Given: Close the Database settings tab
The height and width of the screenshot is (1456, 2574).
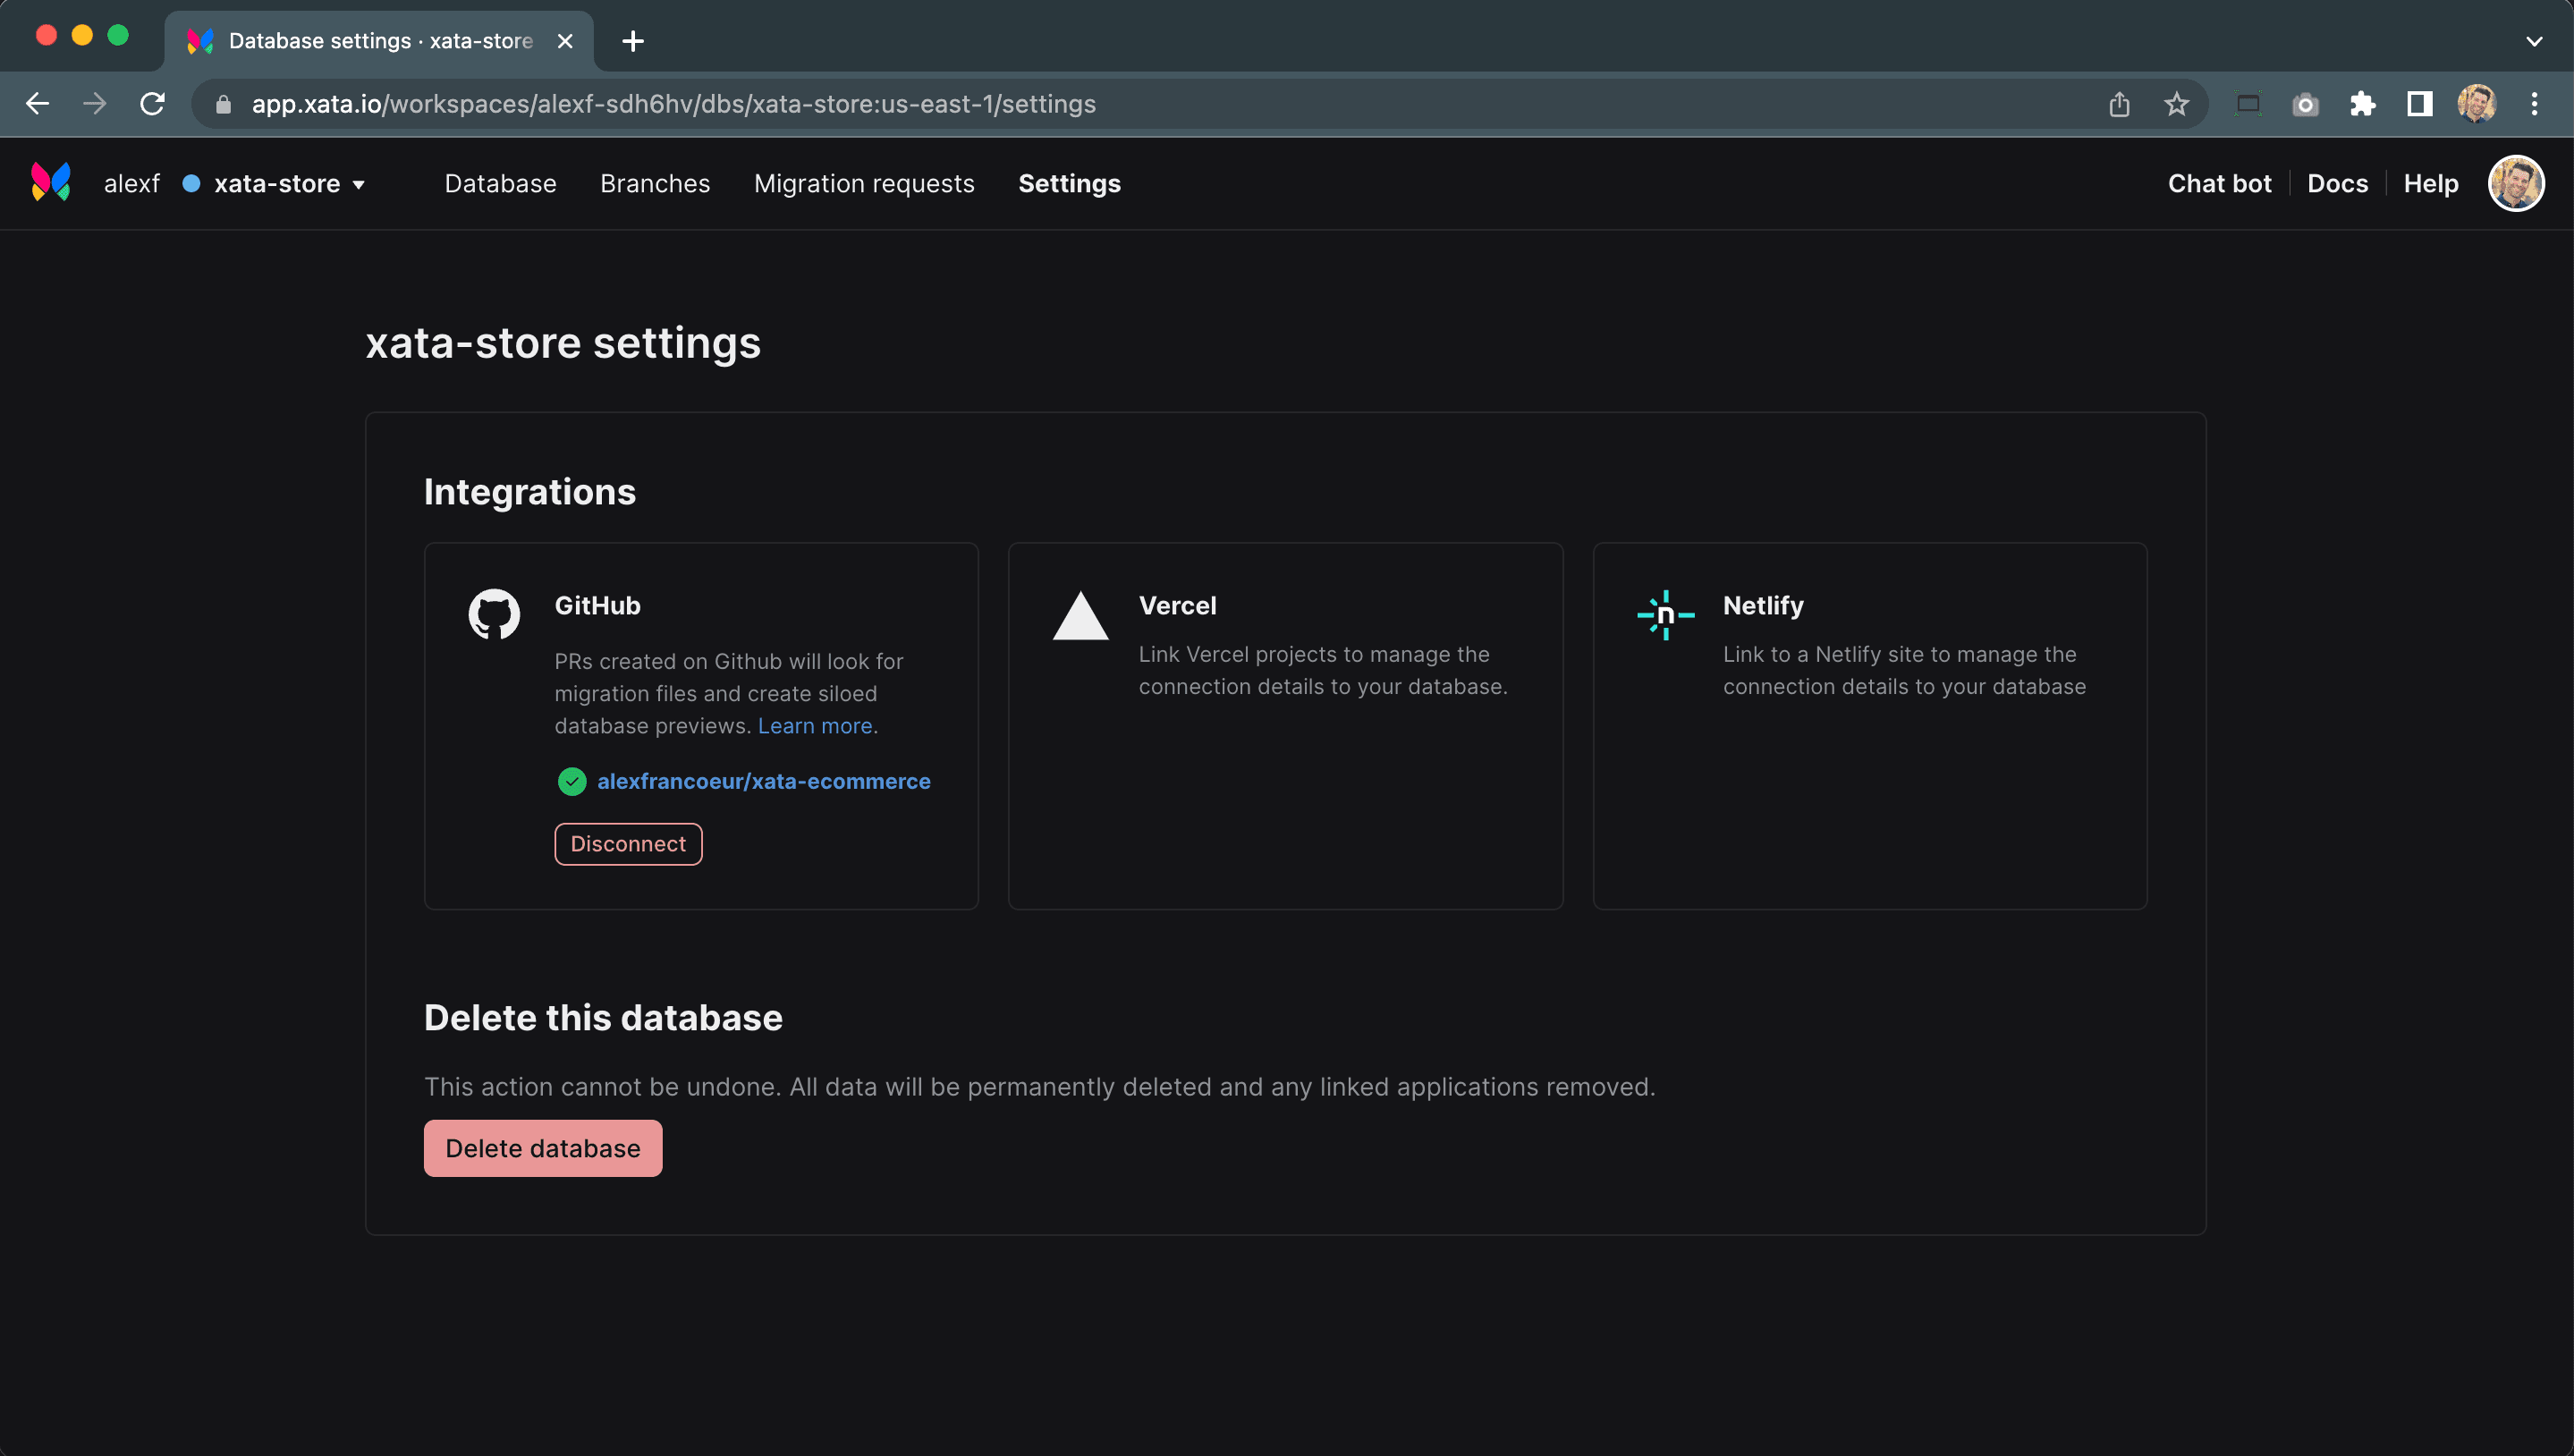Looking at the screenshot, I should pos(565,41).
